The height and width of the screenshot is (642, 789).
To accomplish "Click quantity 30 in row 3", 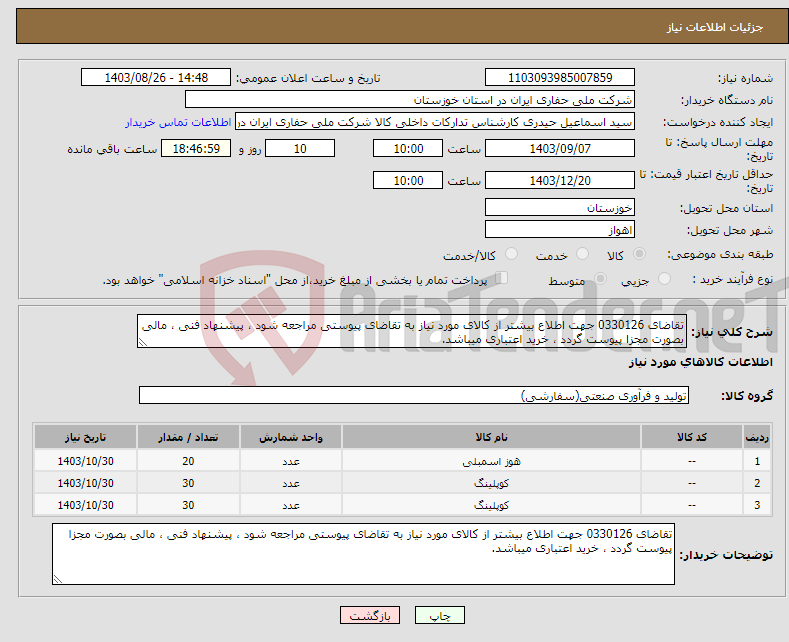I will tap(188, 505).
